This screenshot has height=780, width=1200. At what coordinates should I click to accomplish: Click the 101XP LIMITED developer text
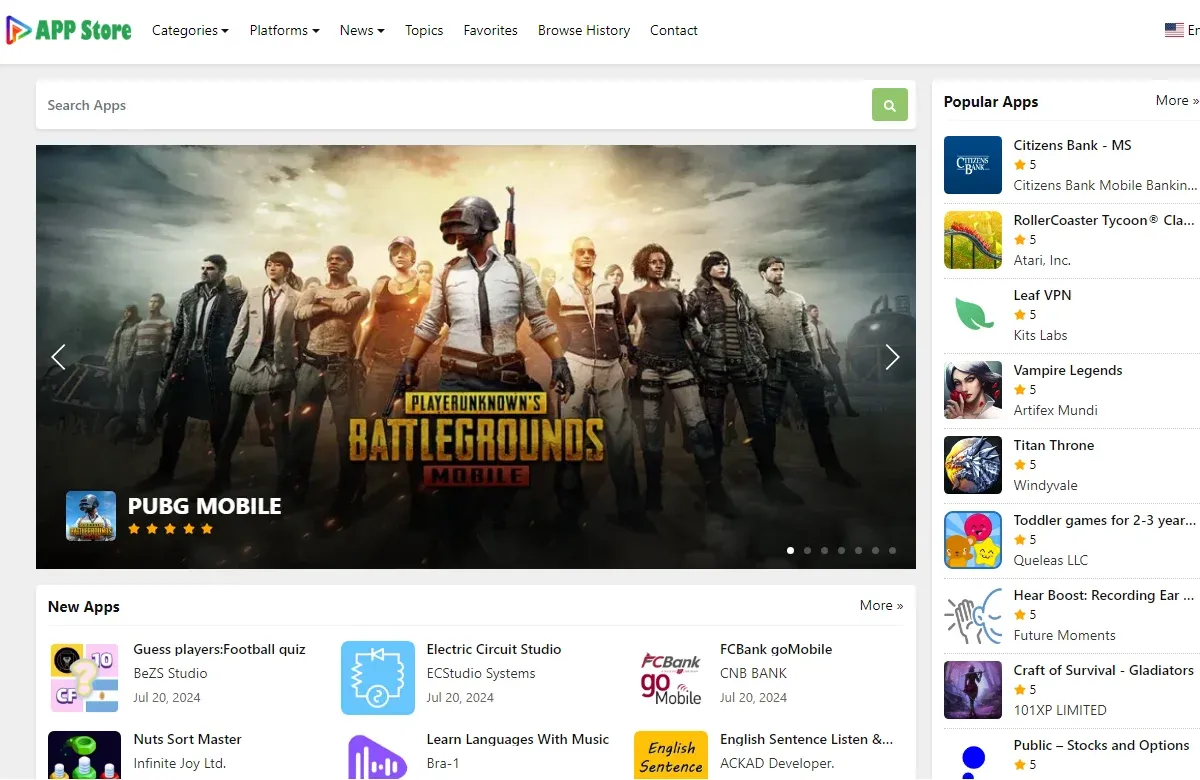coord(1060,710)
